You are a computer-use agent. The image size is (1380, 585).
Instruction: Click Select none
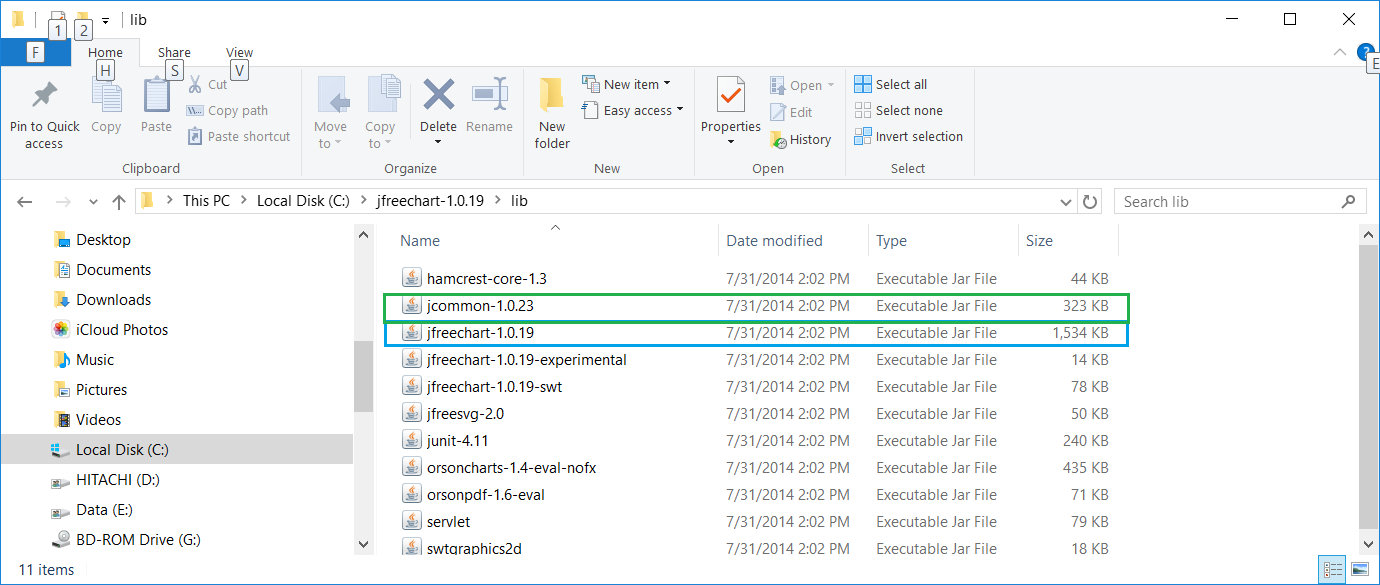[x=898, y=111]
